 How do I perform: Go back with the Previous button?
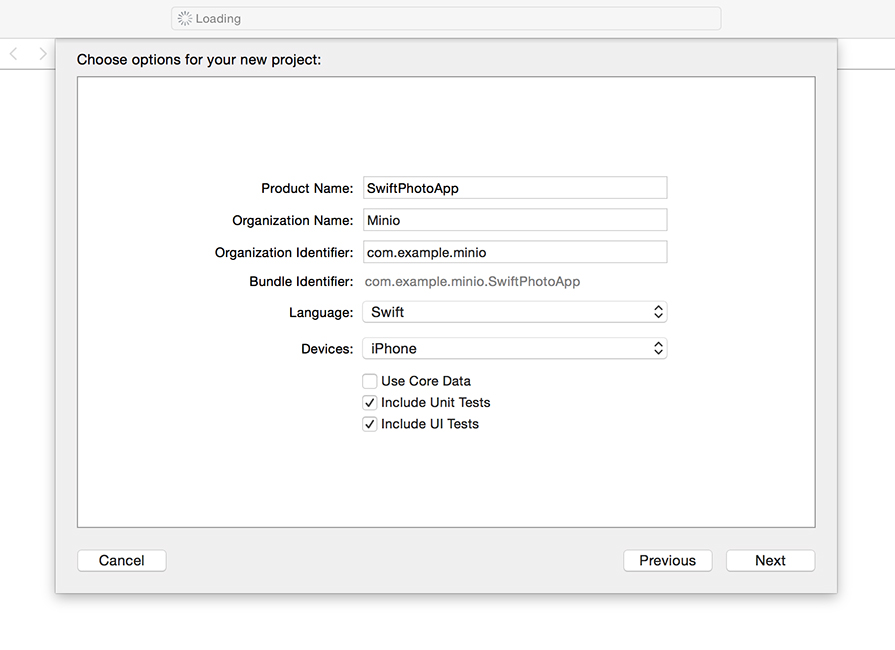pyautogui.click(x=667, y=561)
